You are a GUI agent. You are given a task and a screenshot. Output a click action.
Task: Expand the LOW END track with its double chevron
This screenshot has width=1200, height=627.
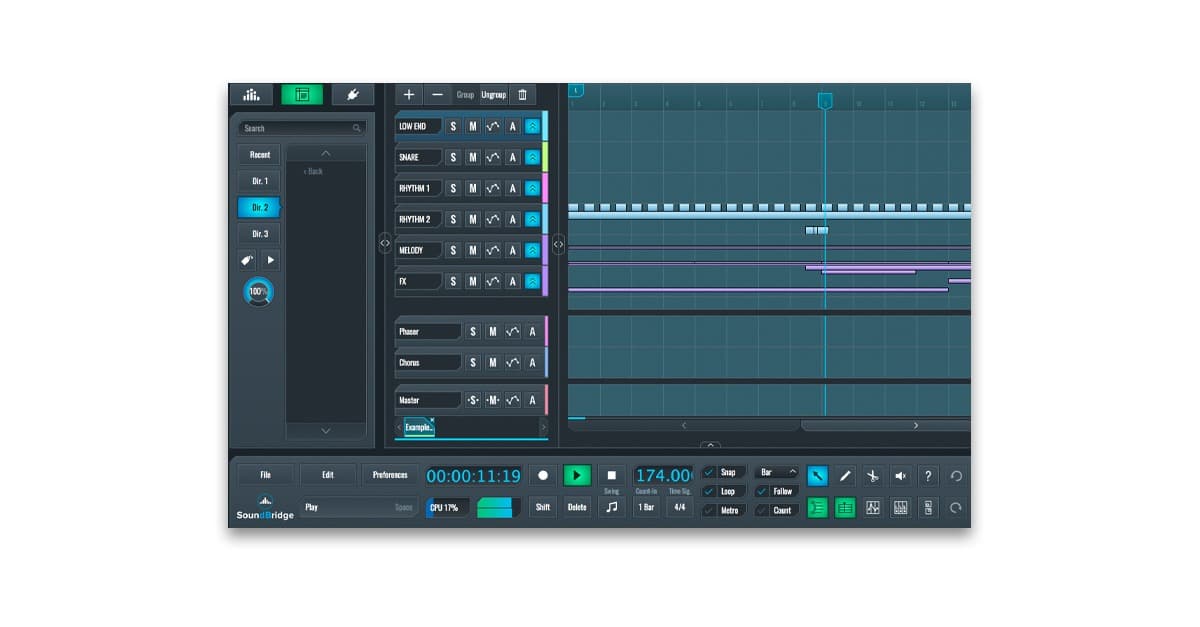(x=532, y=125)
